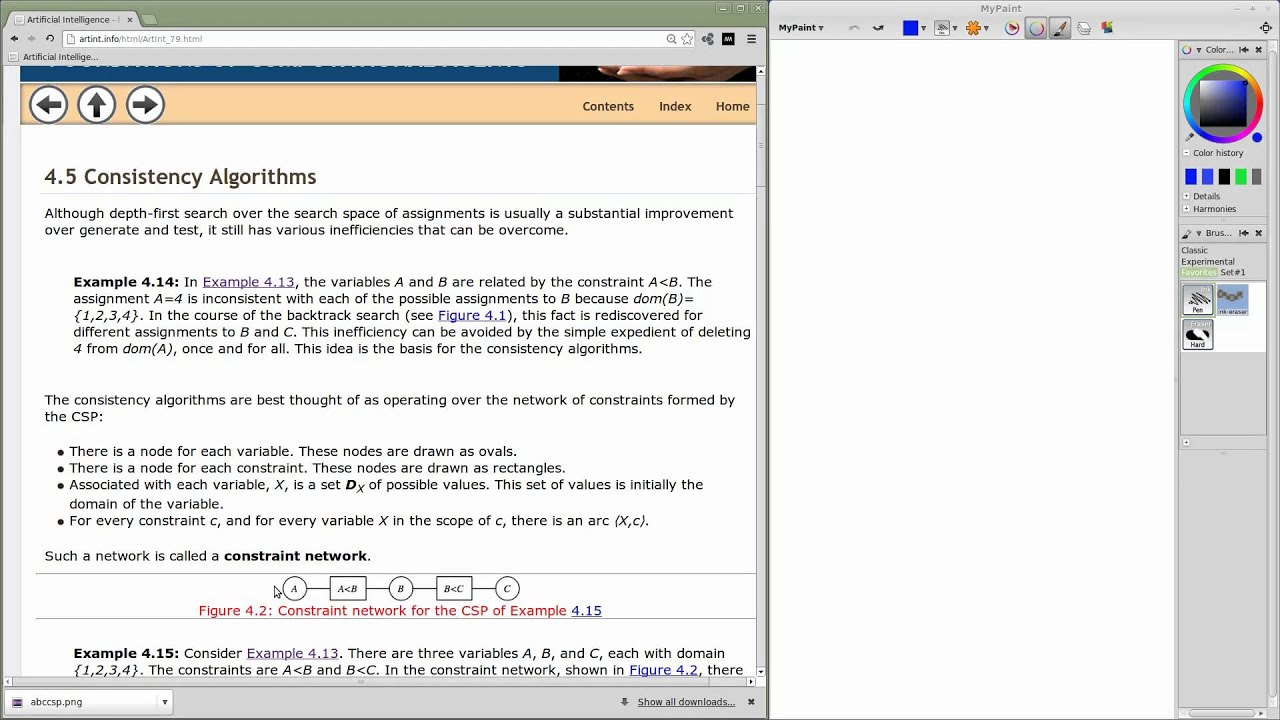Go up with the up arrow button
The image size is (1280, 720).
(97, 105)
